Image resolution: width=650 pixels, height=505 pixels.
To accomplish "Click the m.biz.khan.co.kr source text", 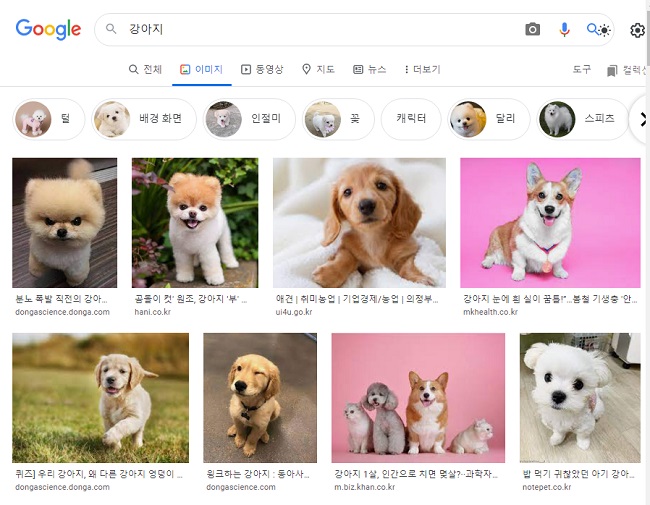I will 364,487.
